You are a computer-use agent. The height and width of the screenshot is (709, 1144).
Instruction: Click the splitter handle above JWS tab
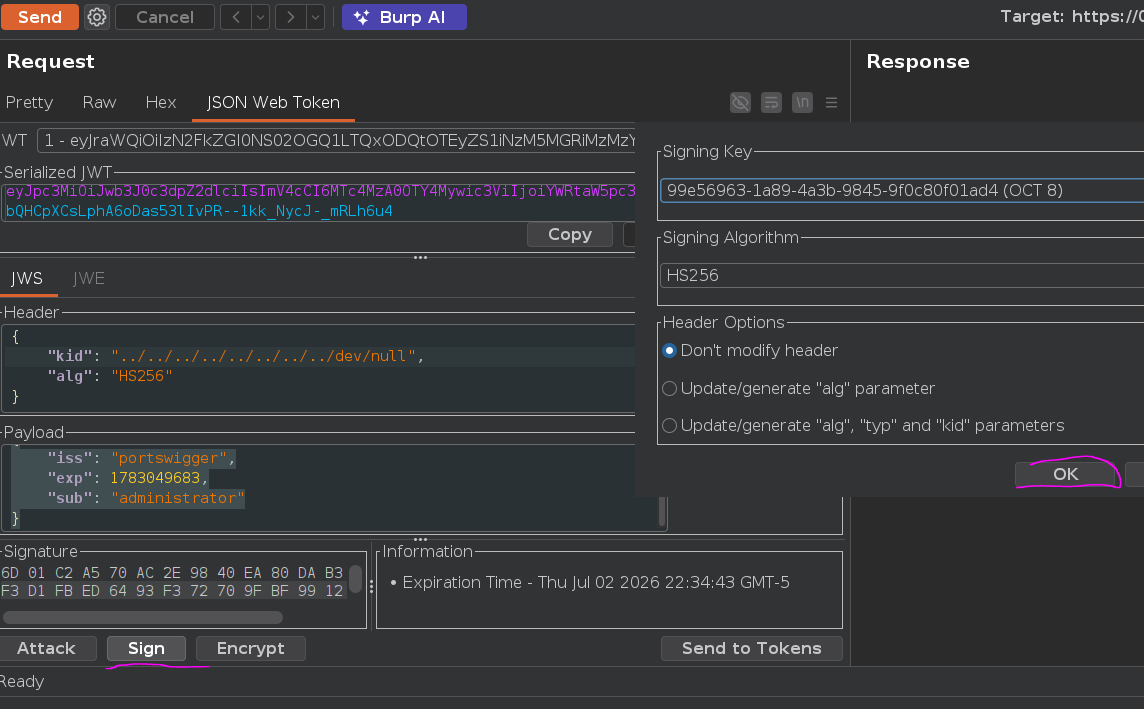click(x=420, y=257)
